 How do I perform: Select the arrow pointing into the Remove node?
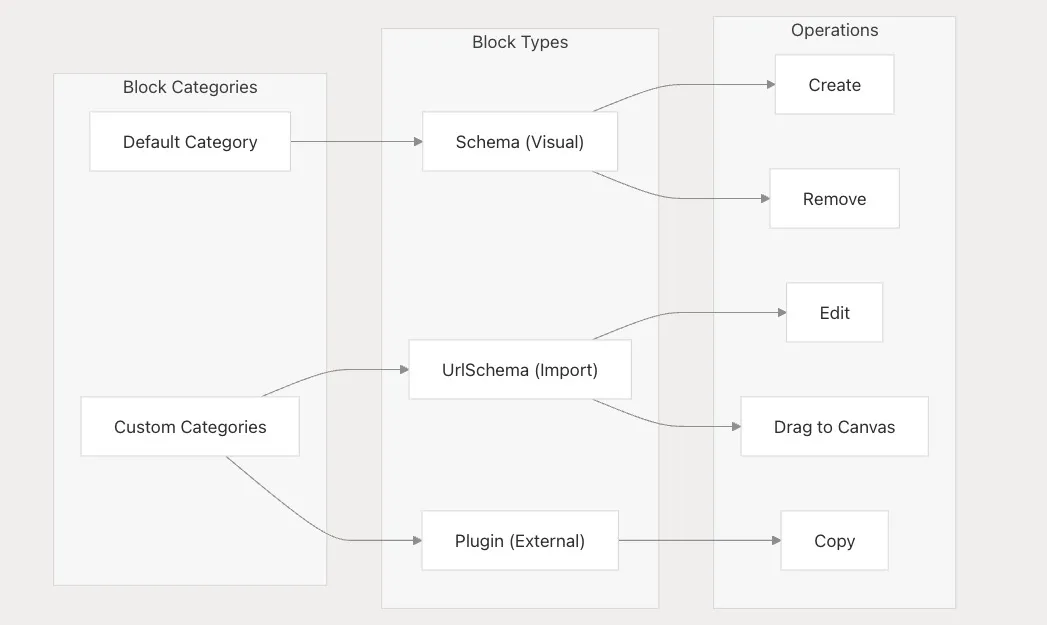click(690, 198)
